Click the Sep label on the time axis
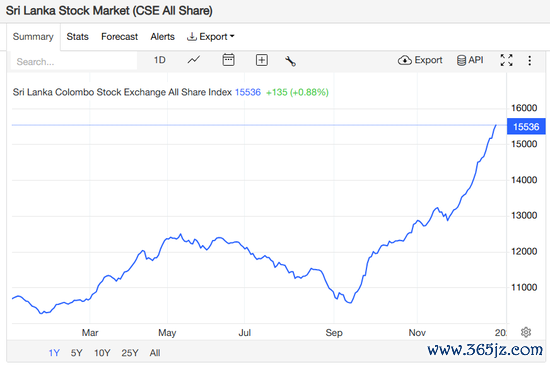 coord(334,332)
